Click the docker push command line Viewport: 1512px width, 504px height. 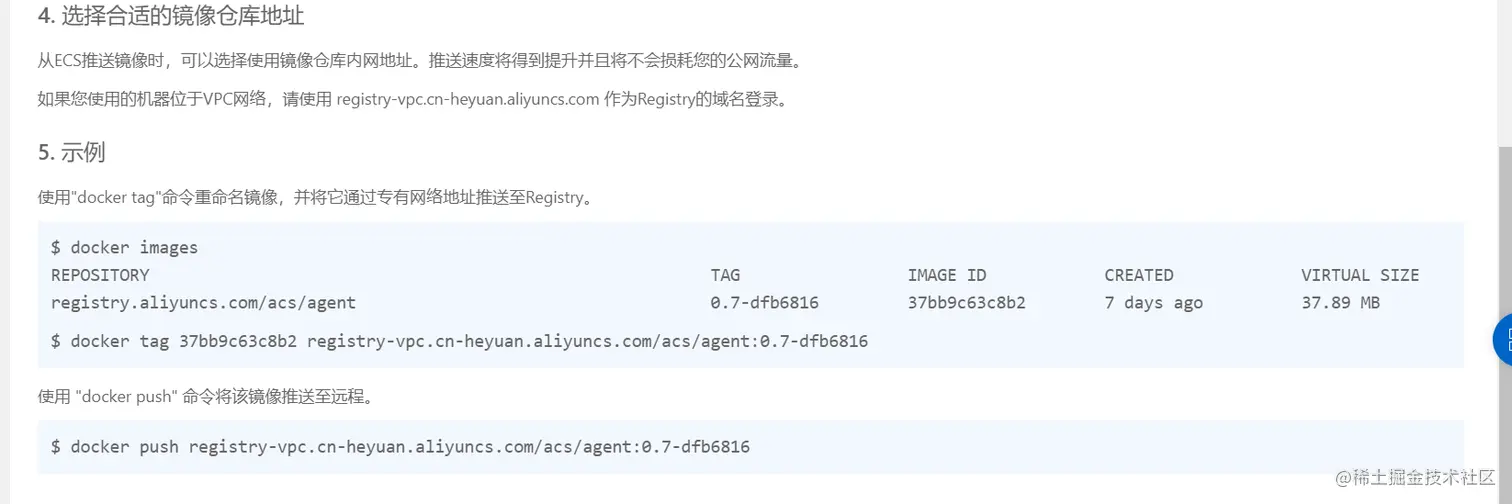pos(400,446)
